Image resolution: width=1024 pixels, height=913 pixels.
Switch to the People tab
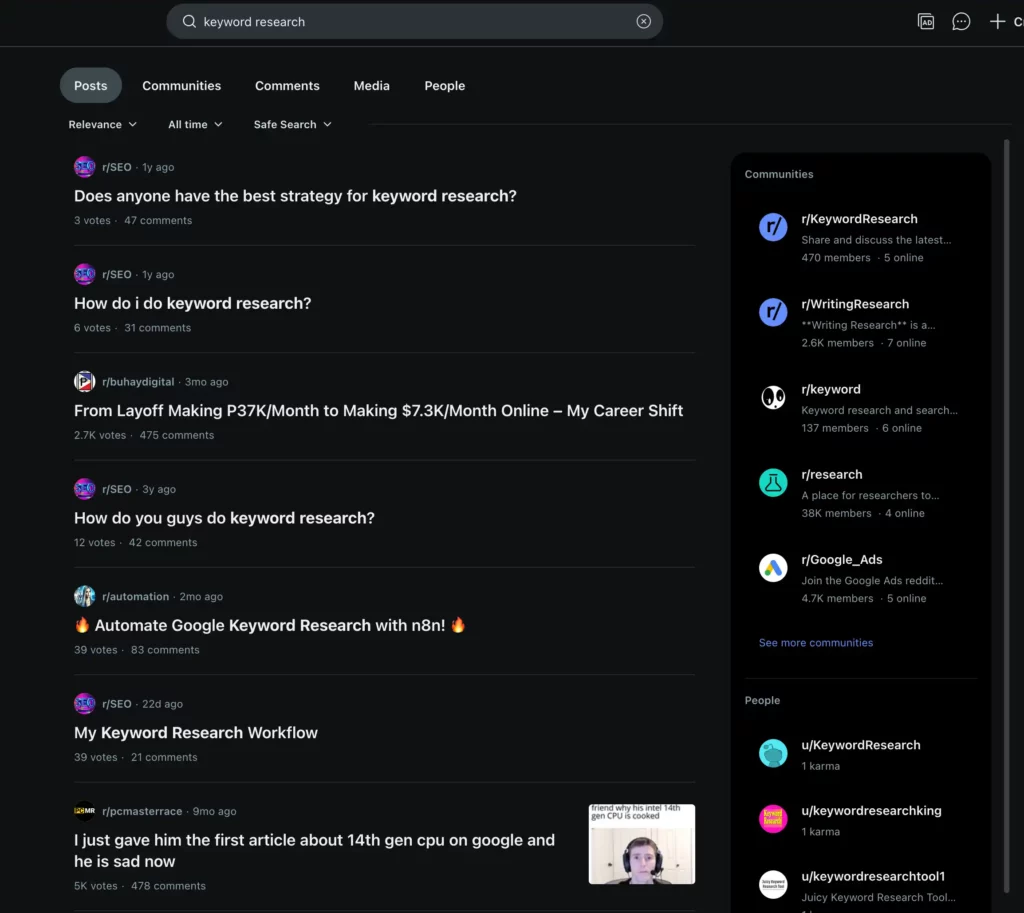click(444, 86)
